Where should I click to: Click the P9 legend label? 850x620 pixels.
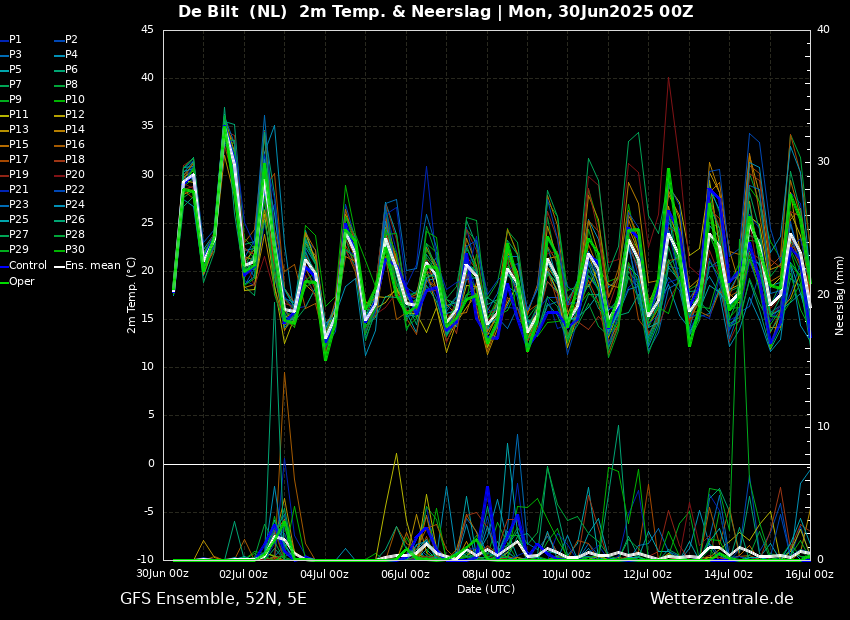(15, 100)
